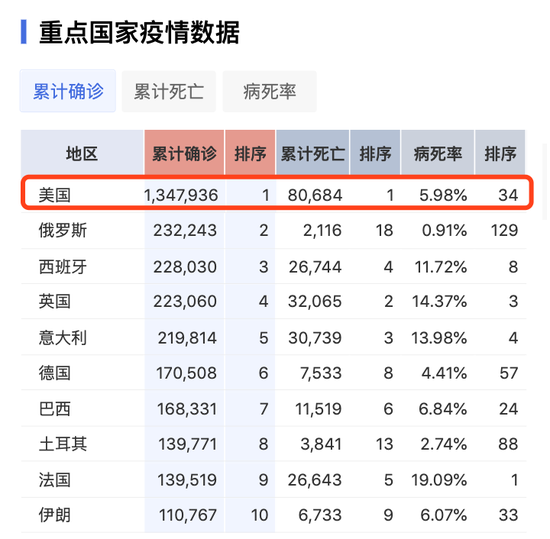The height and width of the screenshot is (539, 550).
Task: Click the value 110,767
Action: 188,515
